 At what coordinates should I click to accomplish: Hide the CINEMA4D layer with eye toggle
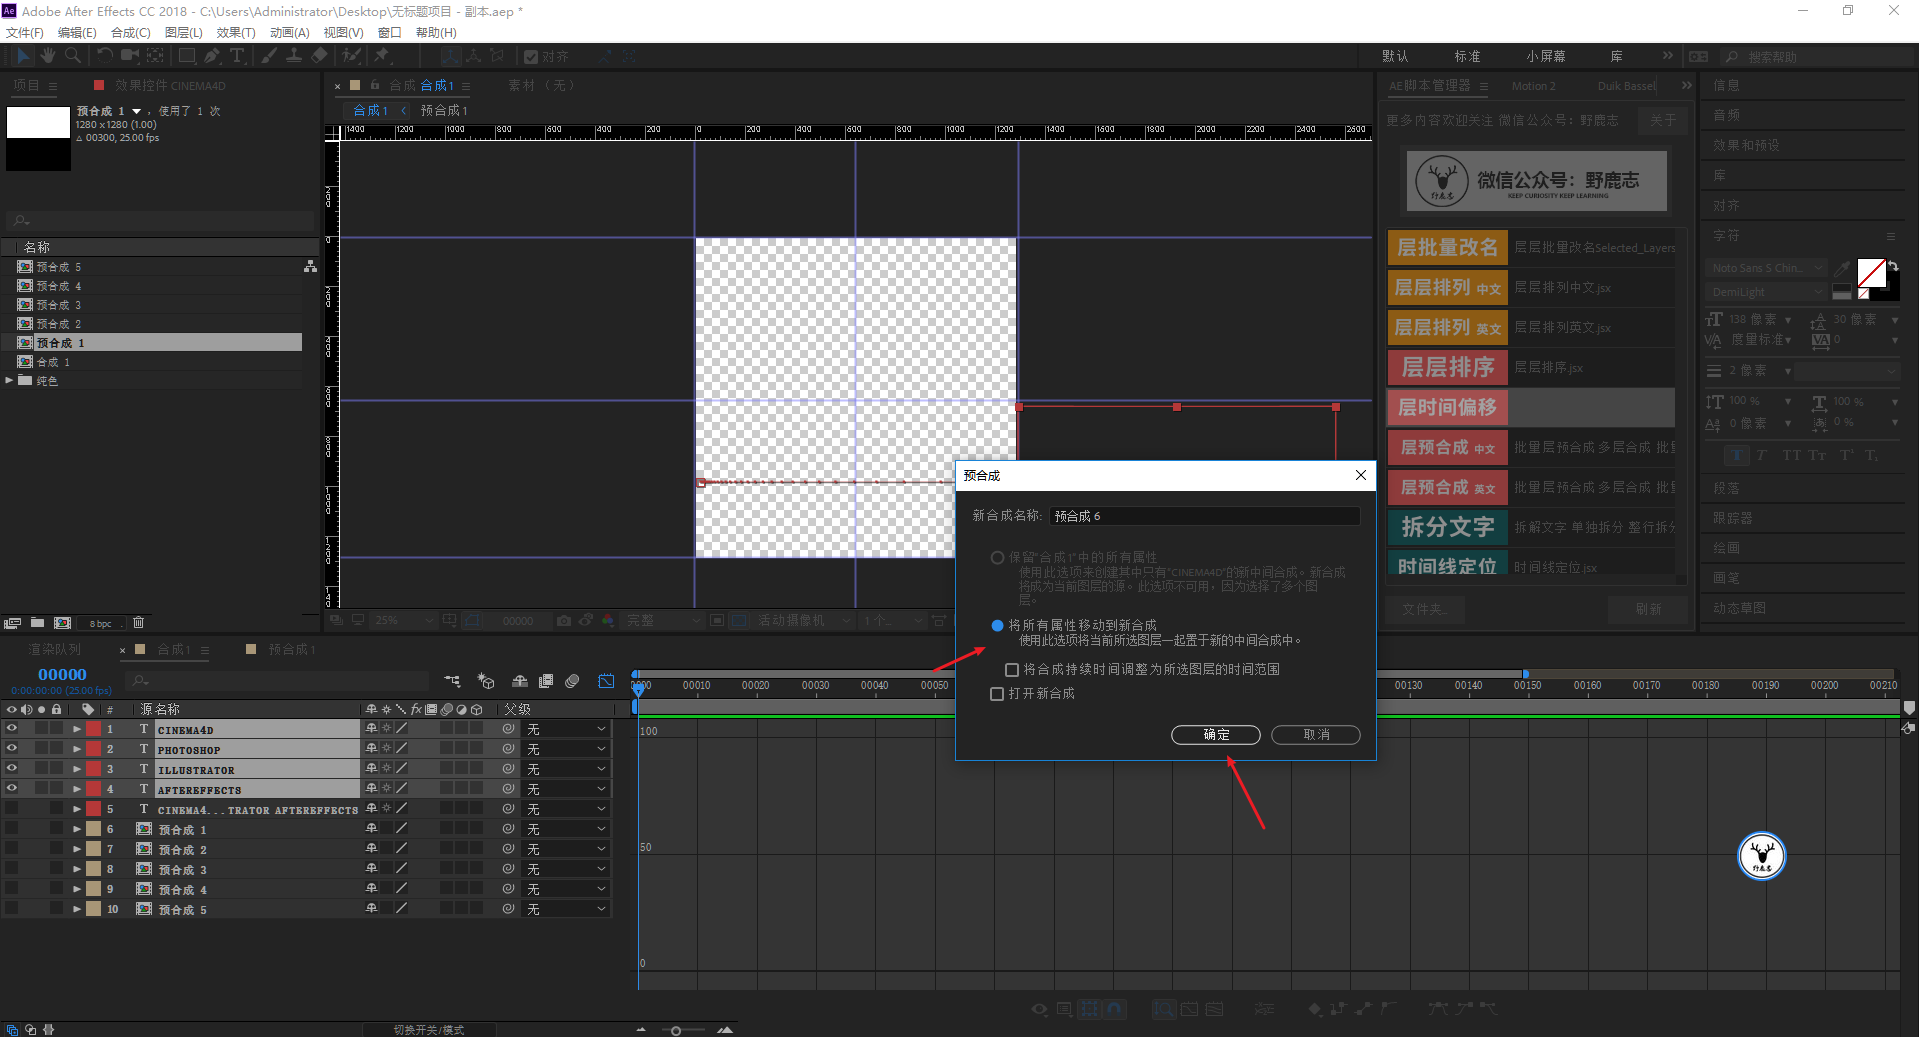point(12,729)
